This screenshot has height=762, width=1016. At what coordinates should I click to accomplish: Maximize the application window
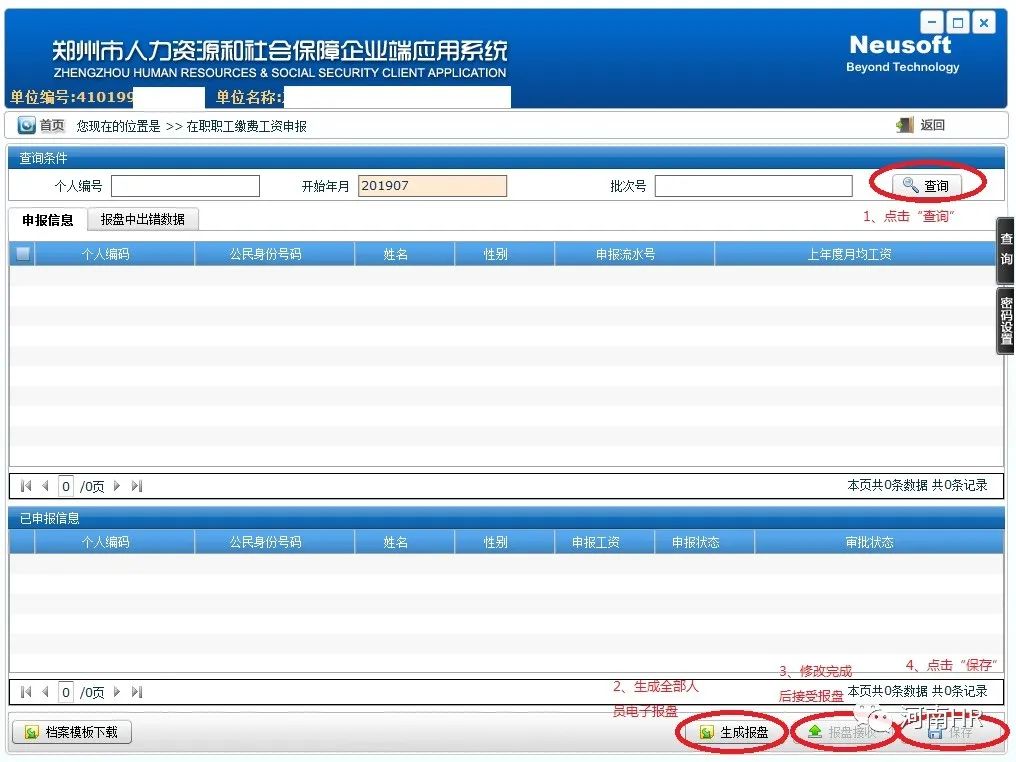pos(958,23)
